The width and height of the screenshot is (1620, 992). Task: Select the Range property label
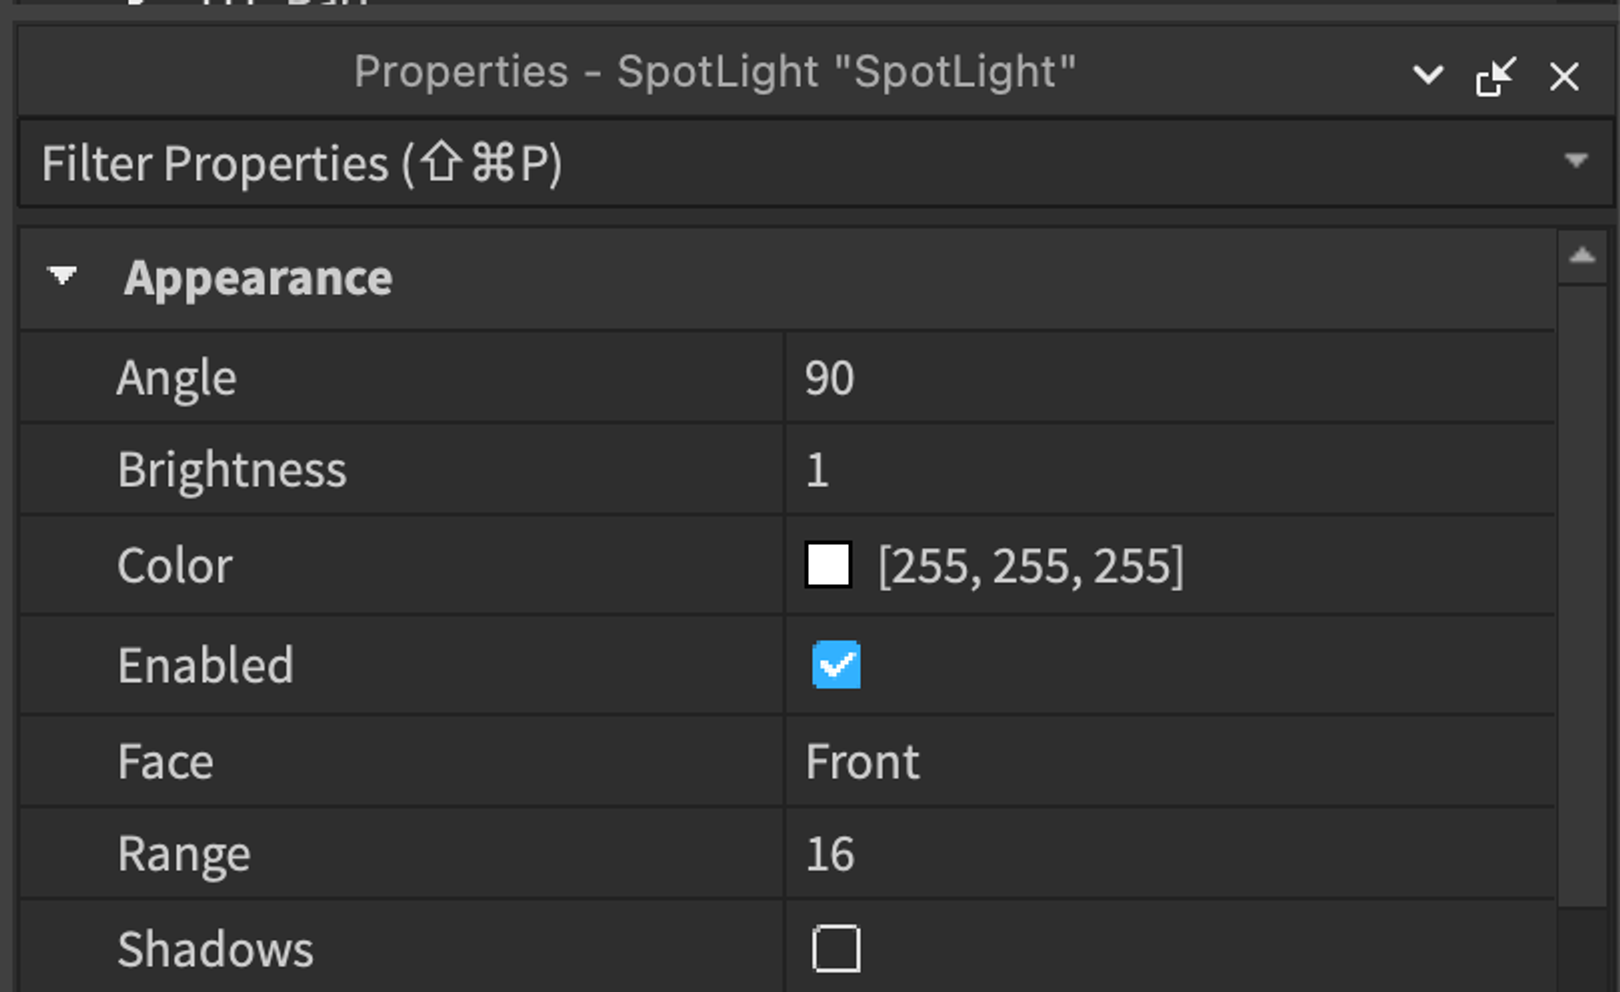(184, 855)
